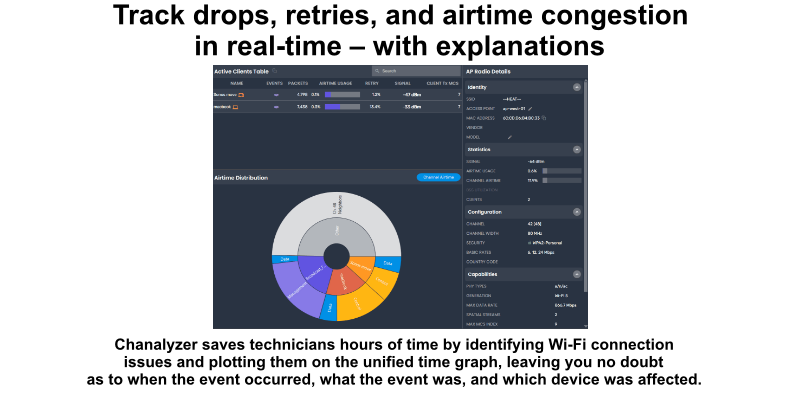The width and height of the screenshot is (800, 400).
Task: Click the Channel Airtime button
Action: pyautogui.click(x=438, y=177)
